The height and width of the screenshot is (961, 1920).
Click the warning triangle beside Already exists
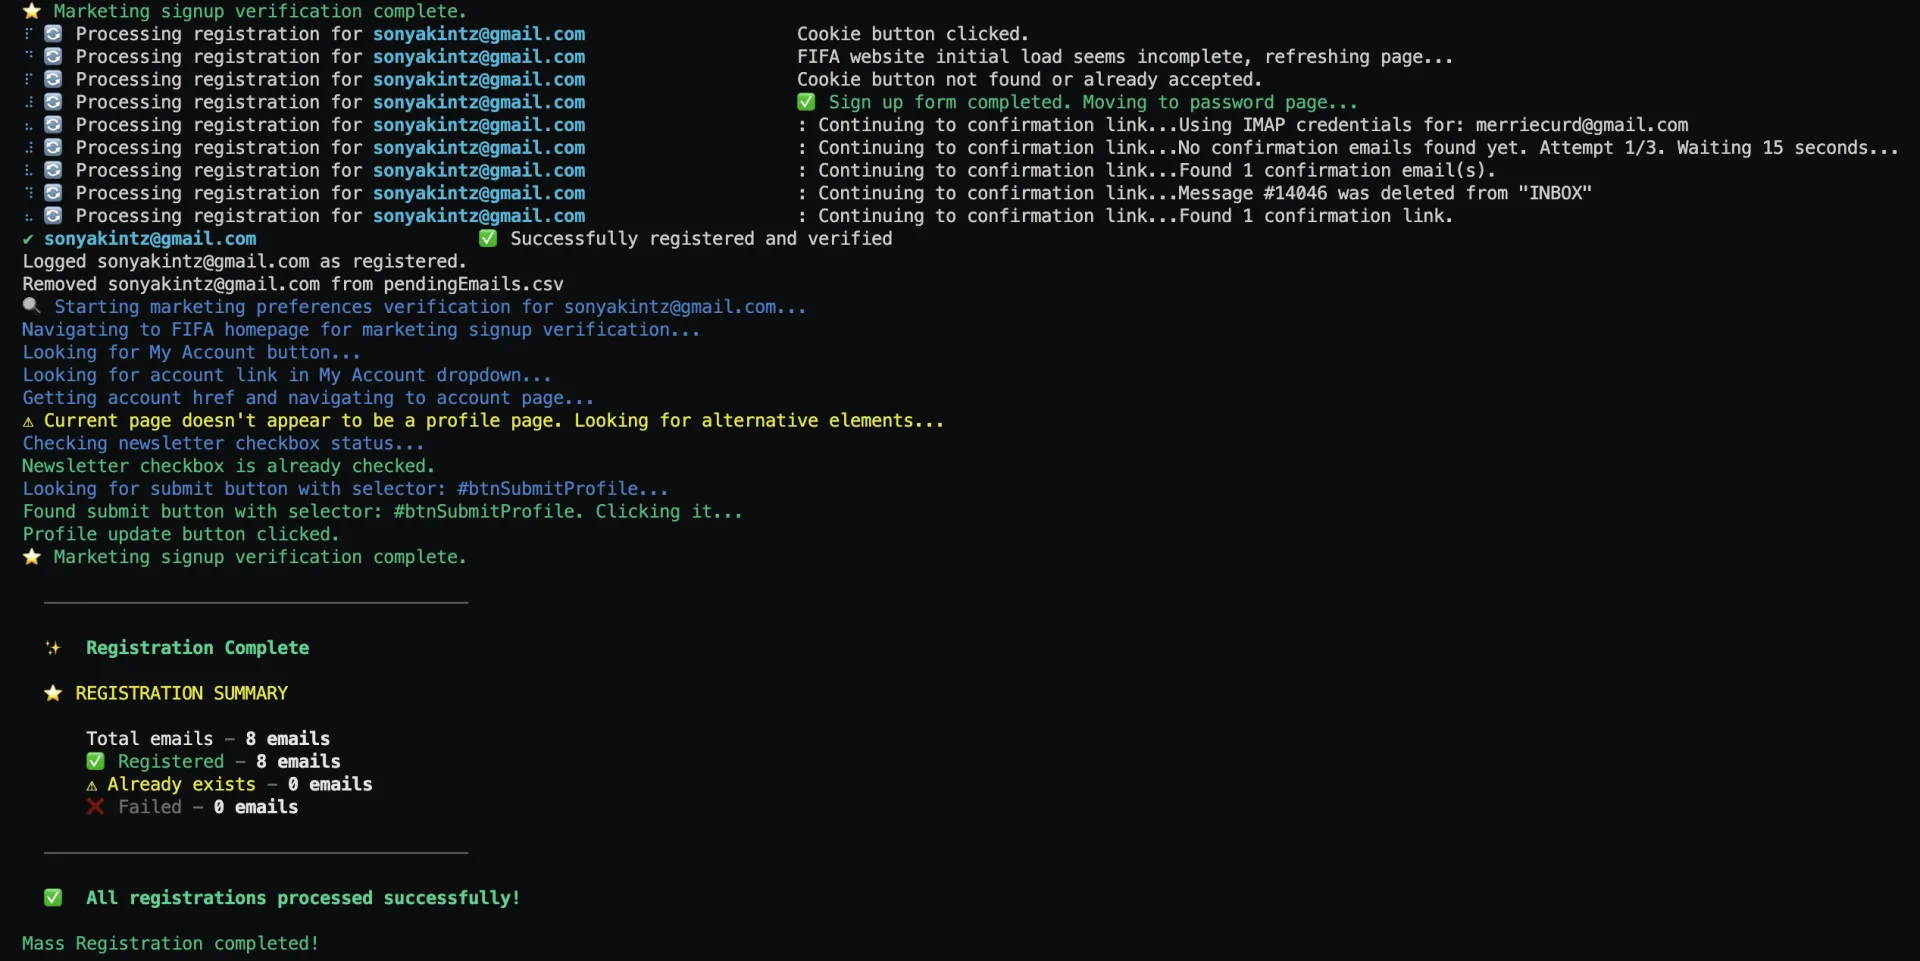pyautogui.click(x=92, y=785)
